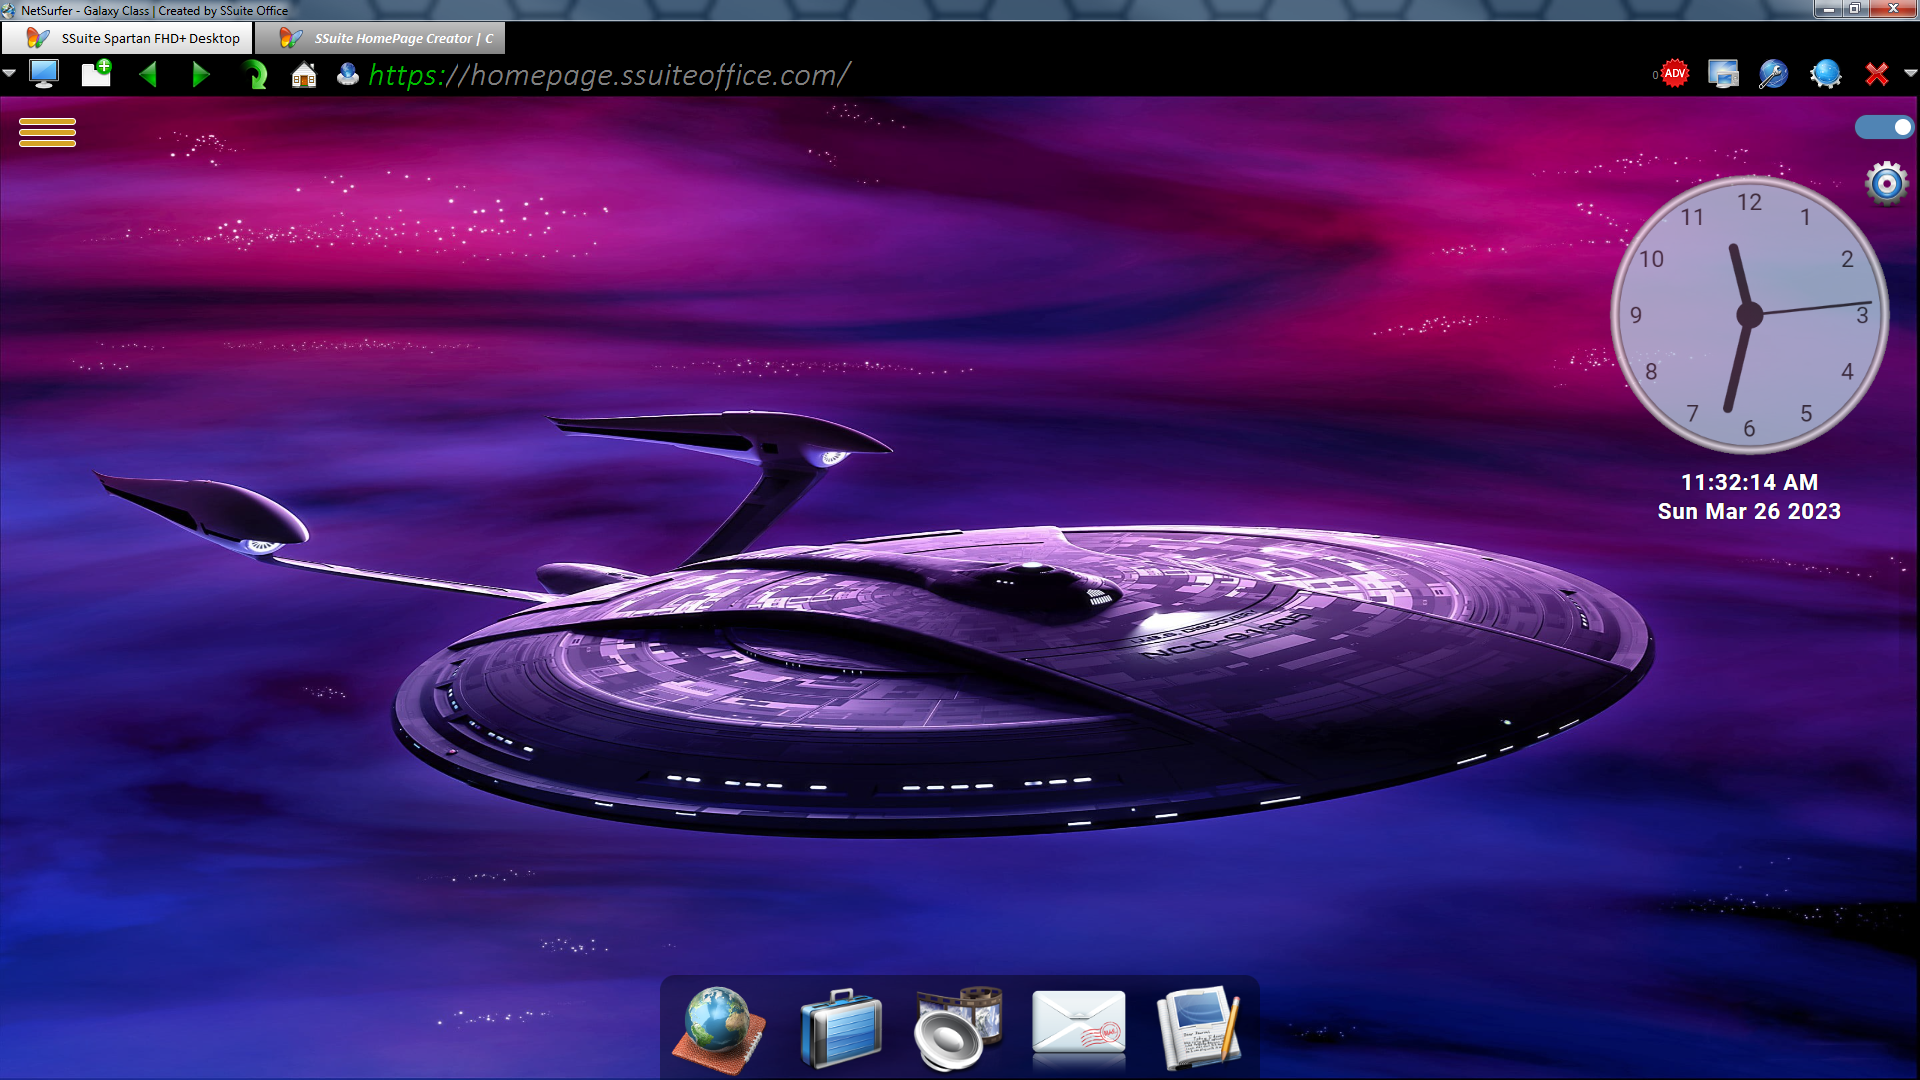Switch to SSuite Spartan FHD+ Desktop tab
This screenshot has width=1920, height=1080.
coord(127,38)
